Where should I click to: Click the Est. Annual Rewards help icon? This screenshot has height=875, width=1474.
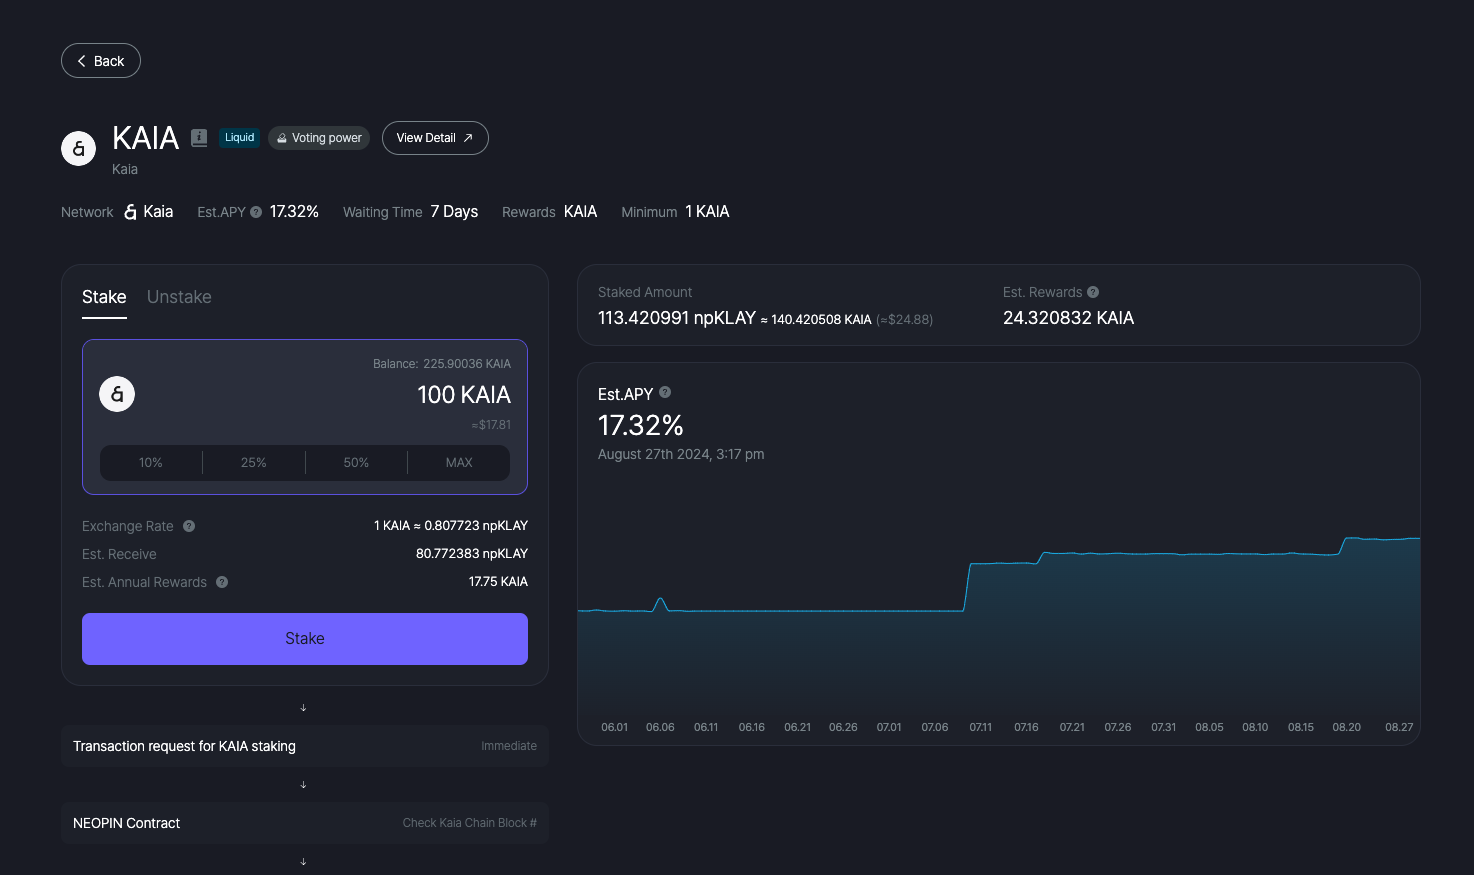[222, 582]
